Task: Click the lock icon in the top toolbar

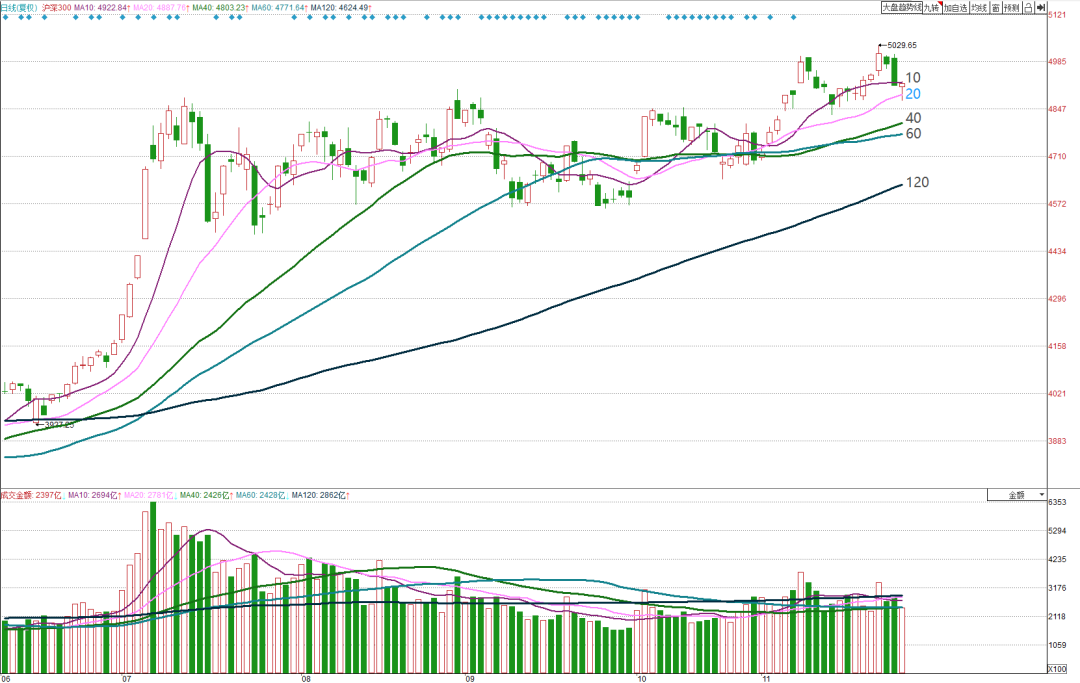Action: click(1028, 8)
